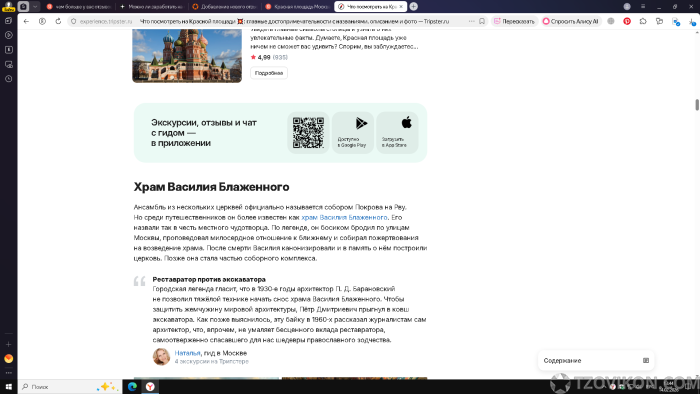The image size is (700, 394).
Task: Close the Tripster 'Что посмотреть' tab
Action: point(401,7)
